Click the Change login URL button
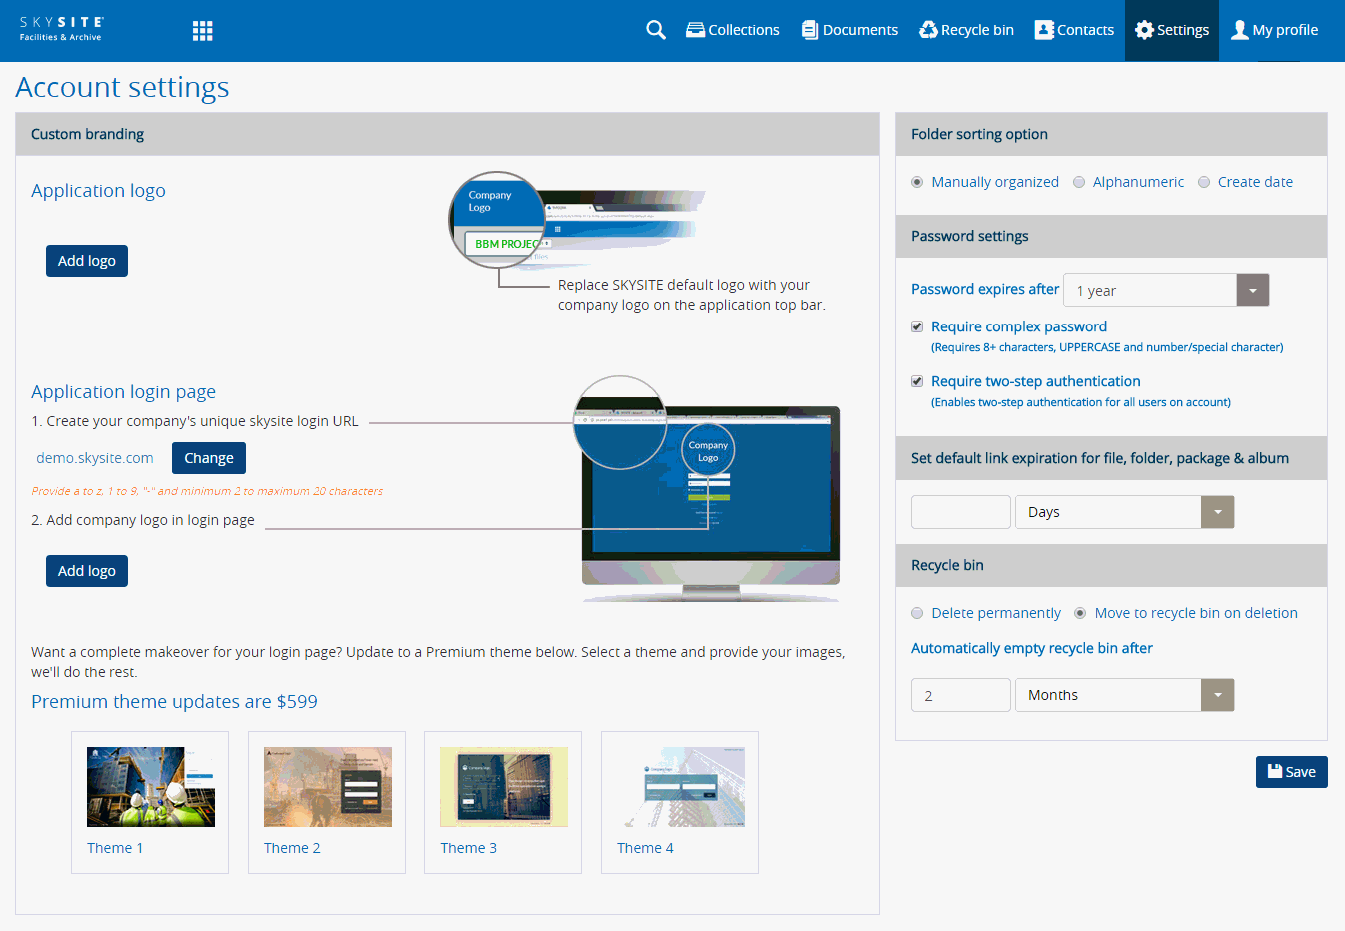Image resolution: width=1345 pixels, height=931 pixels. pyautogui.click(x=209, y=458)
